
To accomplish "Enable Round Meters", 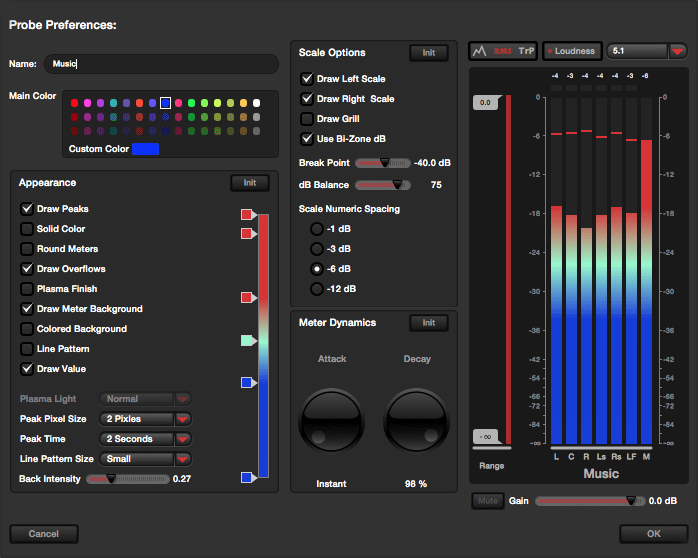I will [27, 249].
